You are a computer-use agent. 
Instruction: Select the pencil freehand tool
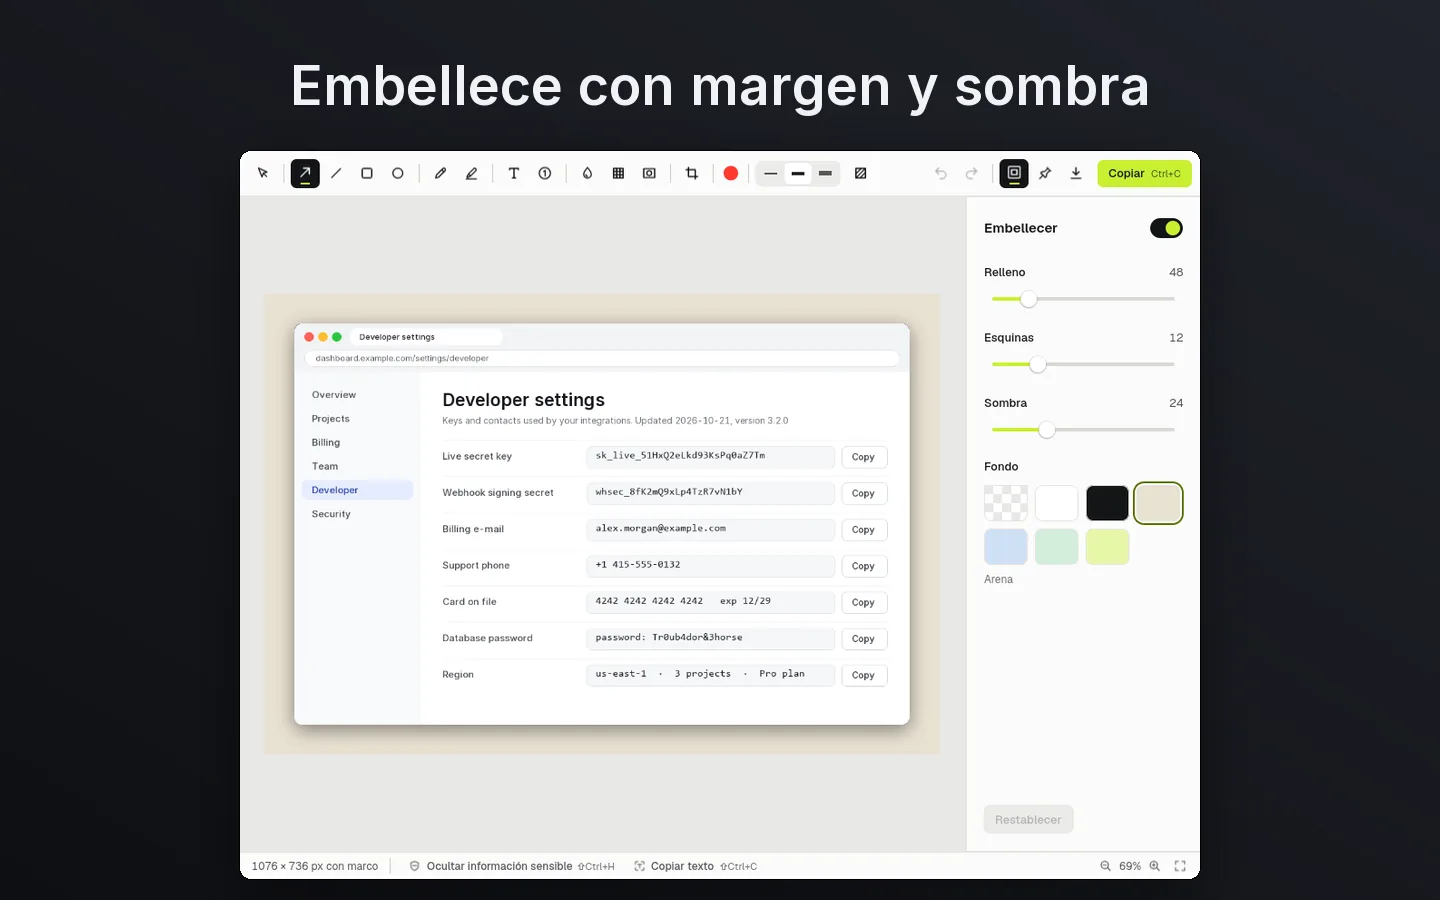tap(440, 173)
